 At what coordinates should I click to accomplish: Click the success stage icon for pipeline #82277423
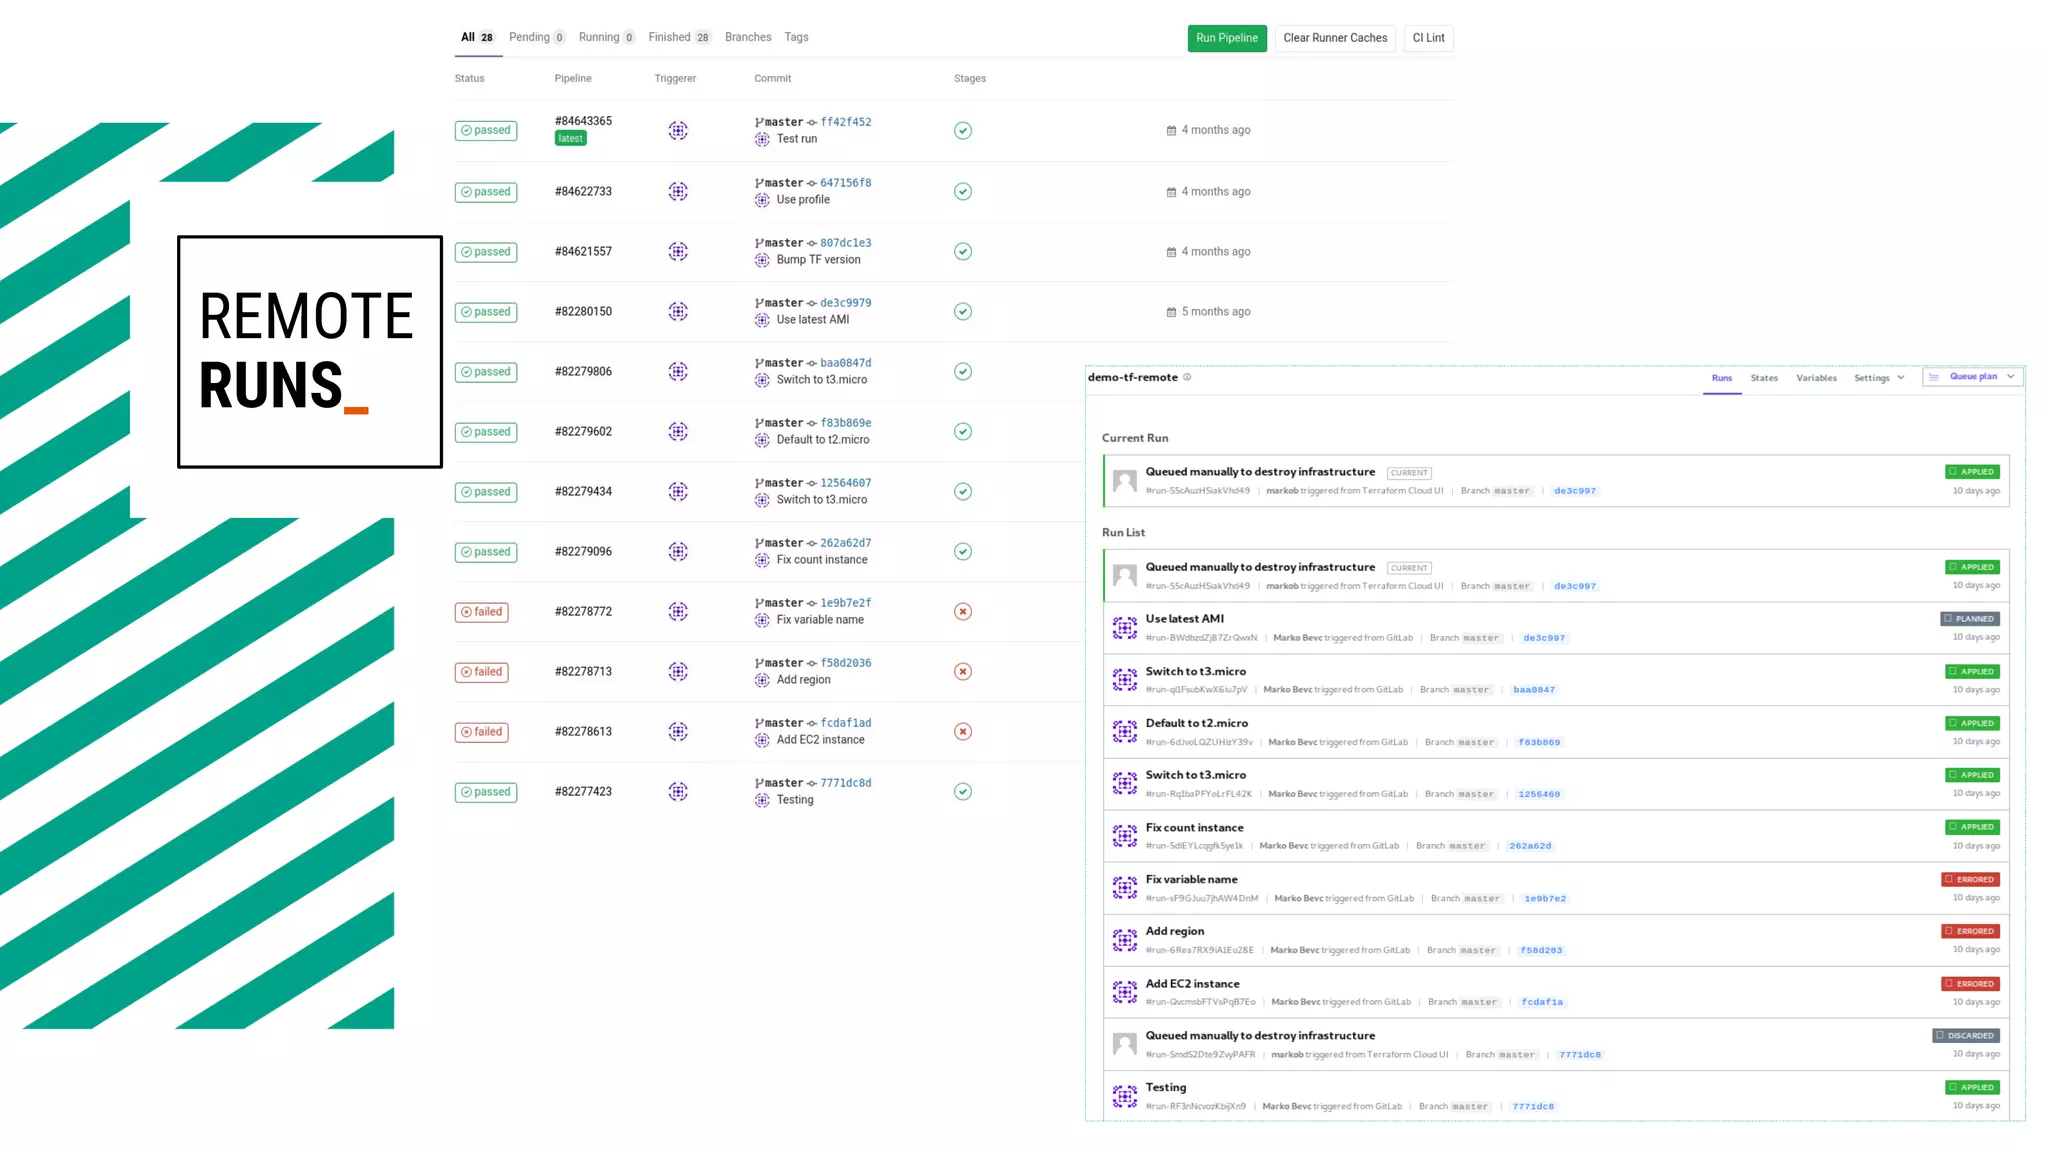point(962,792)
